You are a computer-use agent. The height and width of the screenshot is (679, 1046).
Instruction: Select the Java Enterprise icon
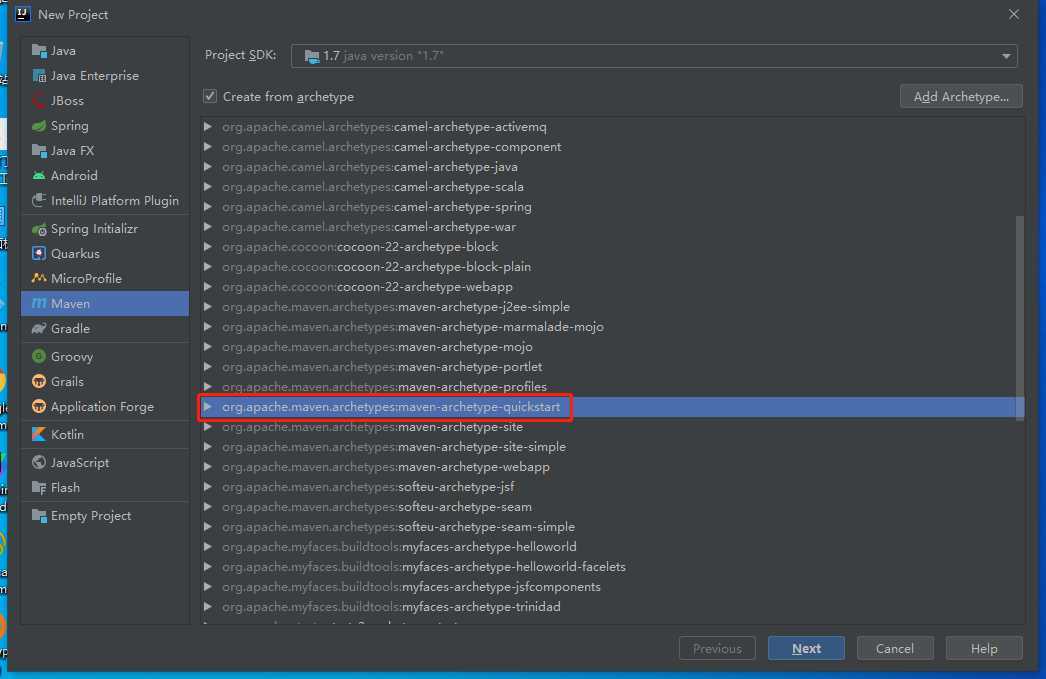(x=39, y=76)
